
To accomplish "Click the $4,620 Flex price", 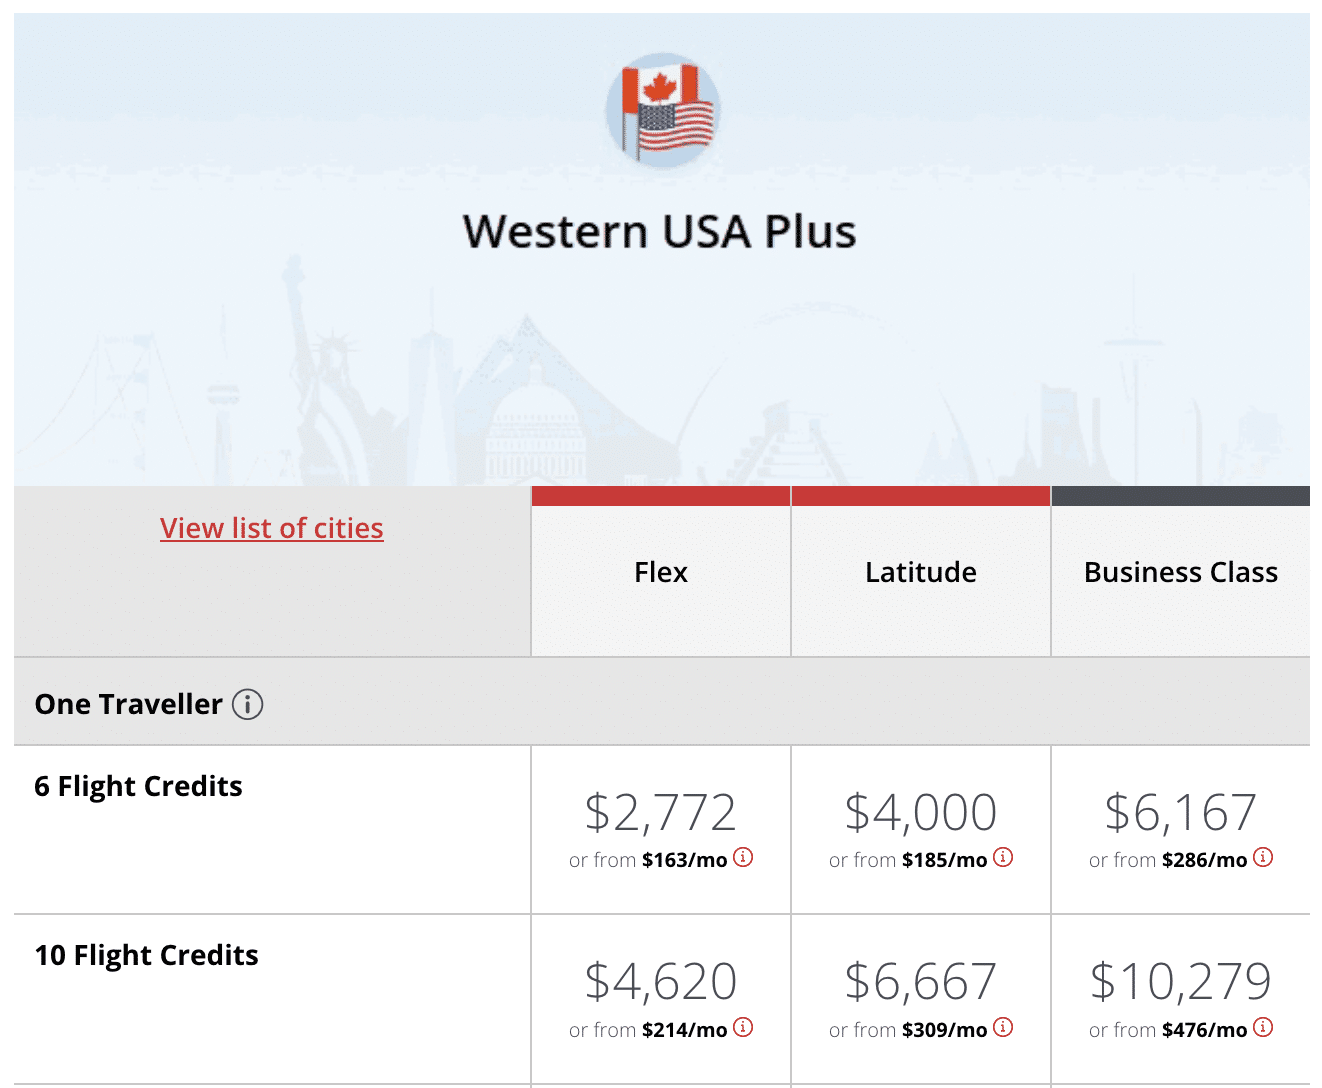I will (661, 981).
